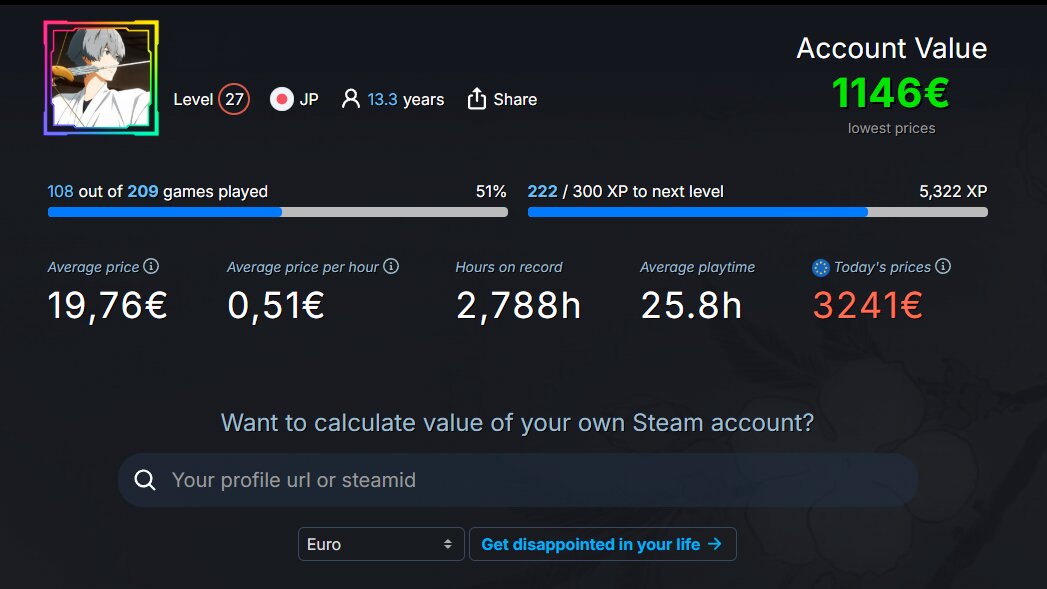Click the Share upload icon
1047x589 pixels.
pos(477,99)
